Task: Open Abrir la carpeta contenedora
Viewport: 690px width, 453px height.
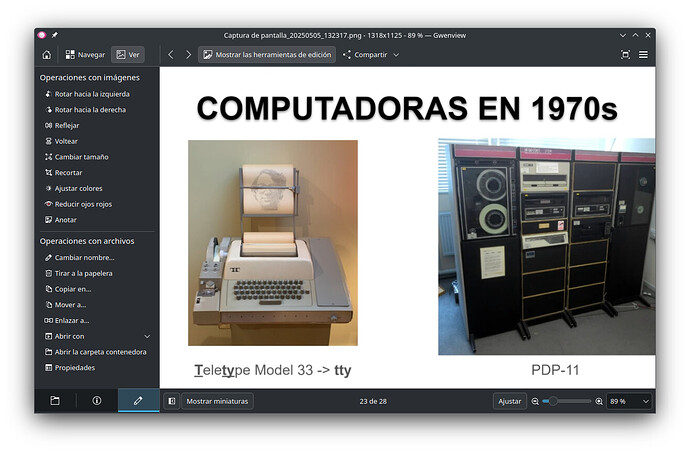Action: (95, 352)
